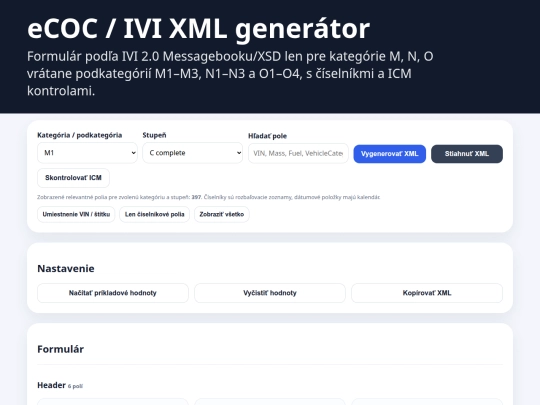
Task: Click the Vygenerovať XML button
Action: pyautogui.click(x=390, y=154)
